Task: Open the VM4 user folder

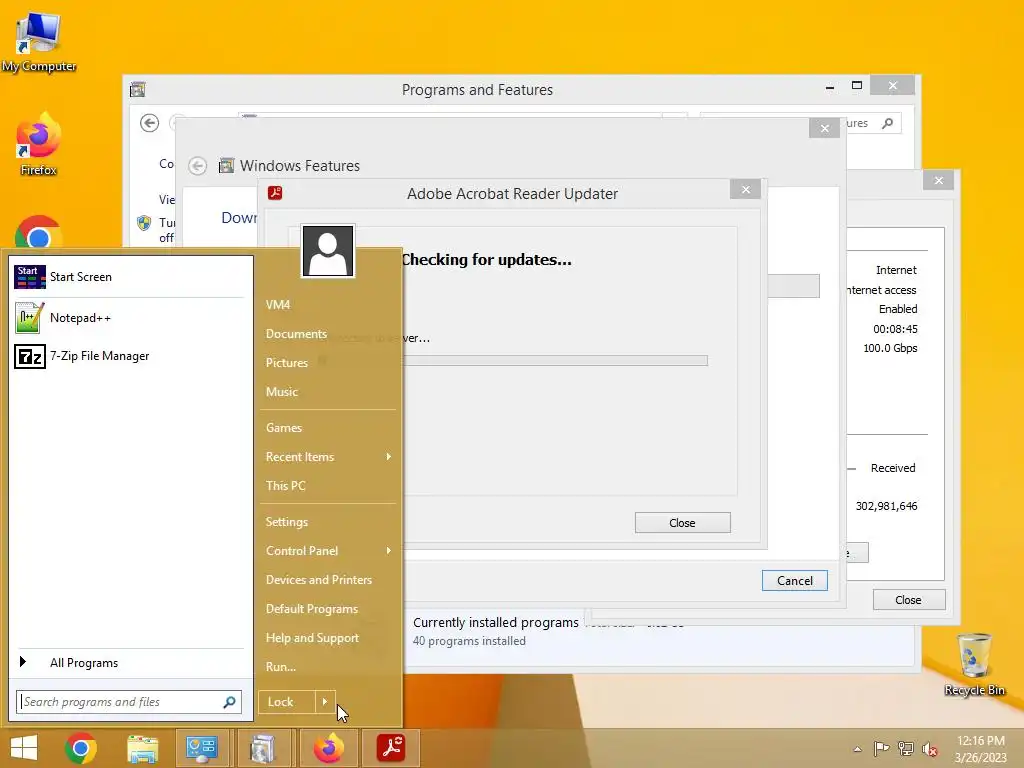Action: click(278, 305)
